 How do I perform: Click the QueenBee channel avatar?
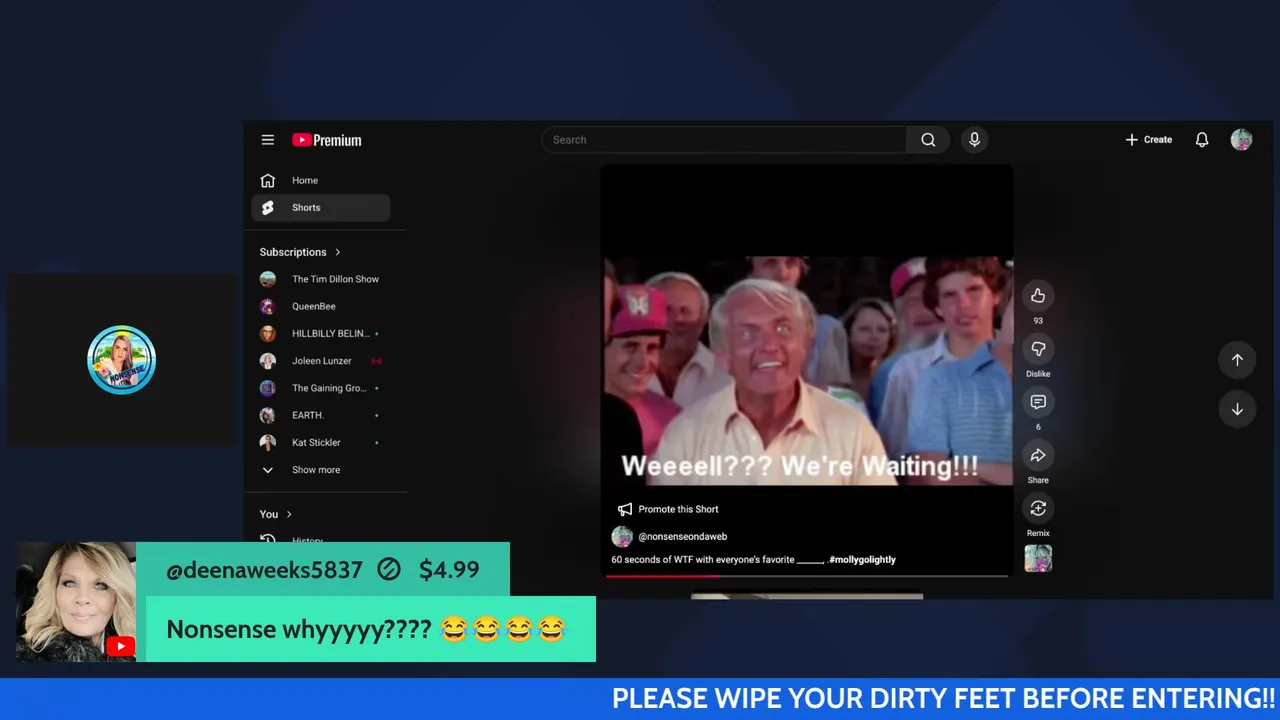click(267, 306)
